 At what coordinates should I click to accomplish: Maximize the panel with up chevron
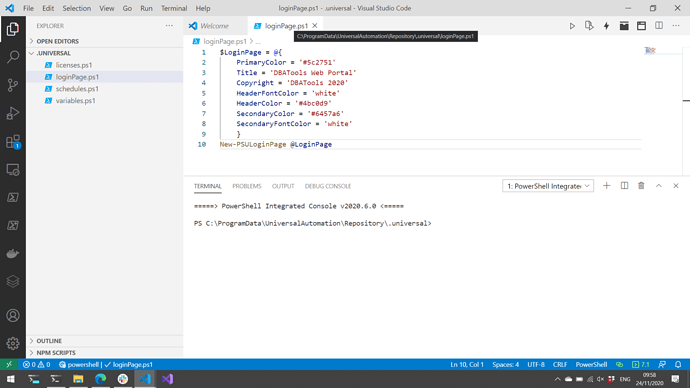click(x=659, y=186)
